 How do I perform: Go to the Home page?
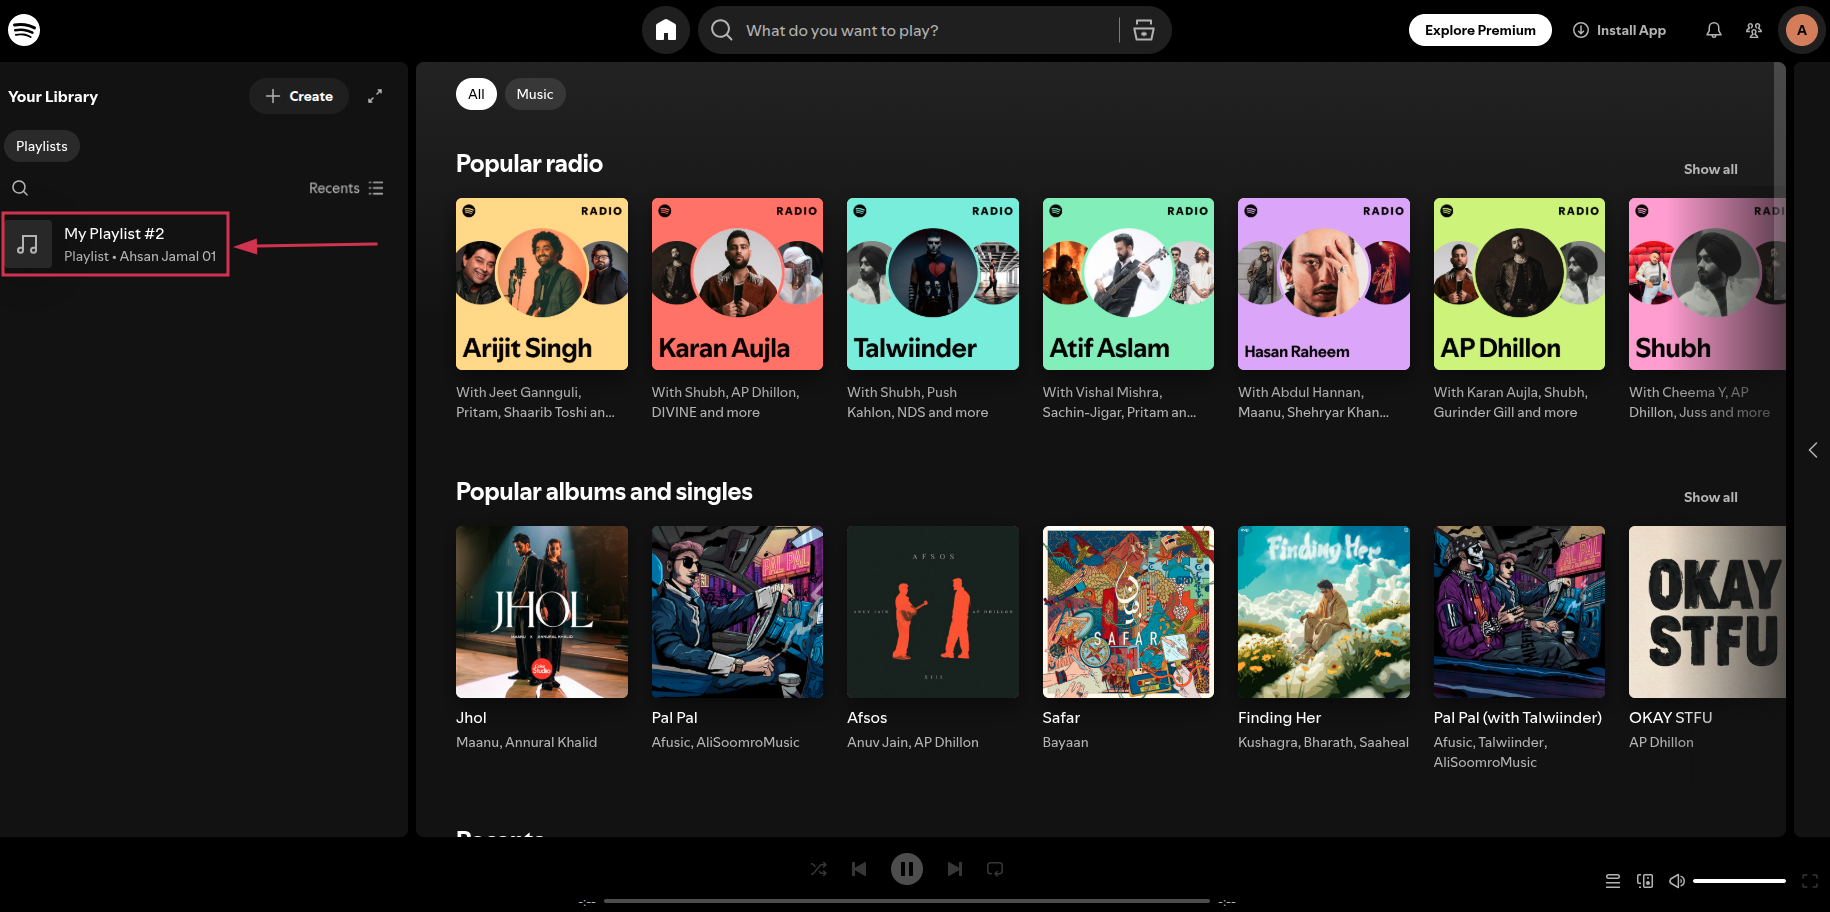point(666,30)
